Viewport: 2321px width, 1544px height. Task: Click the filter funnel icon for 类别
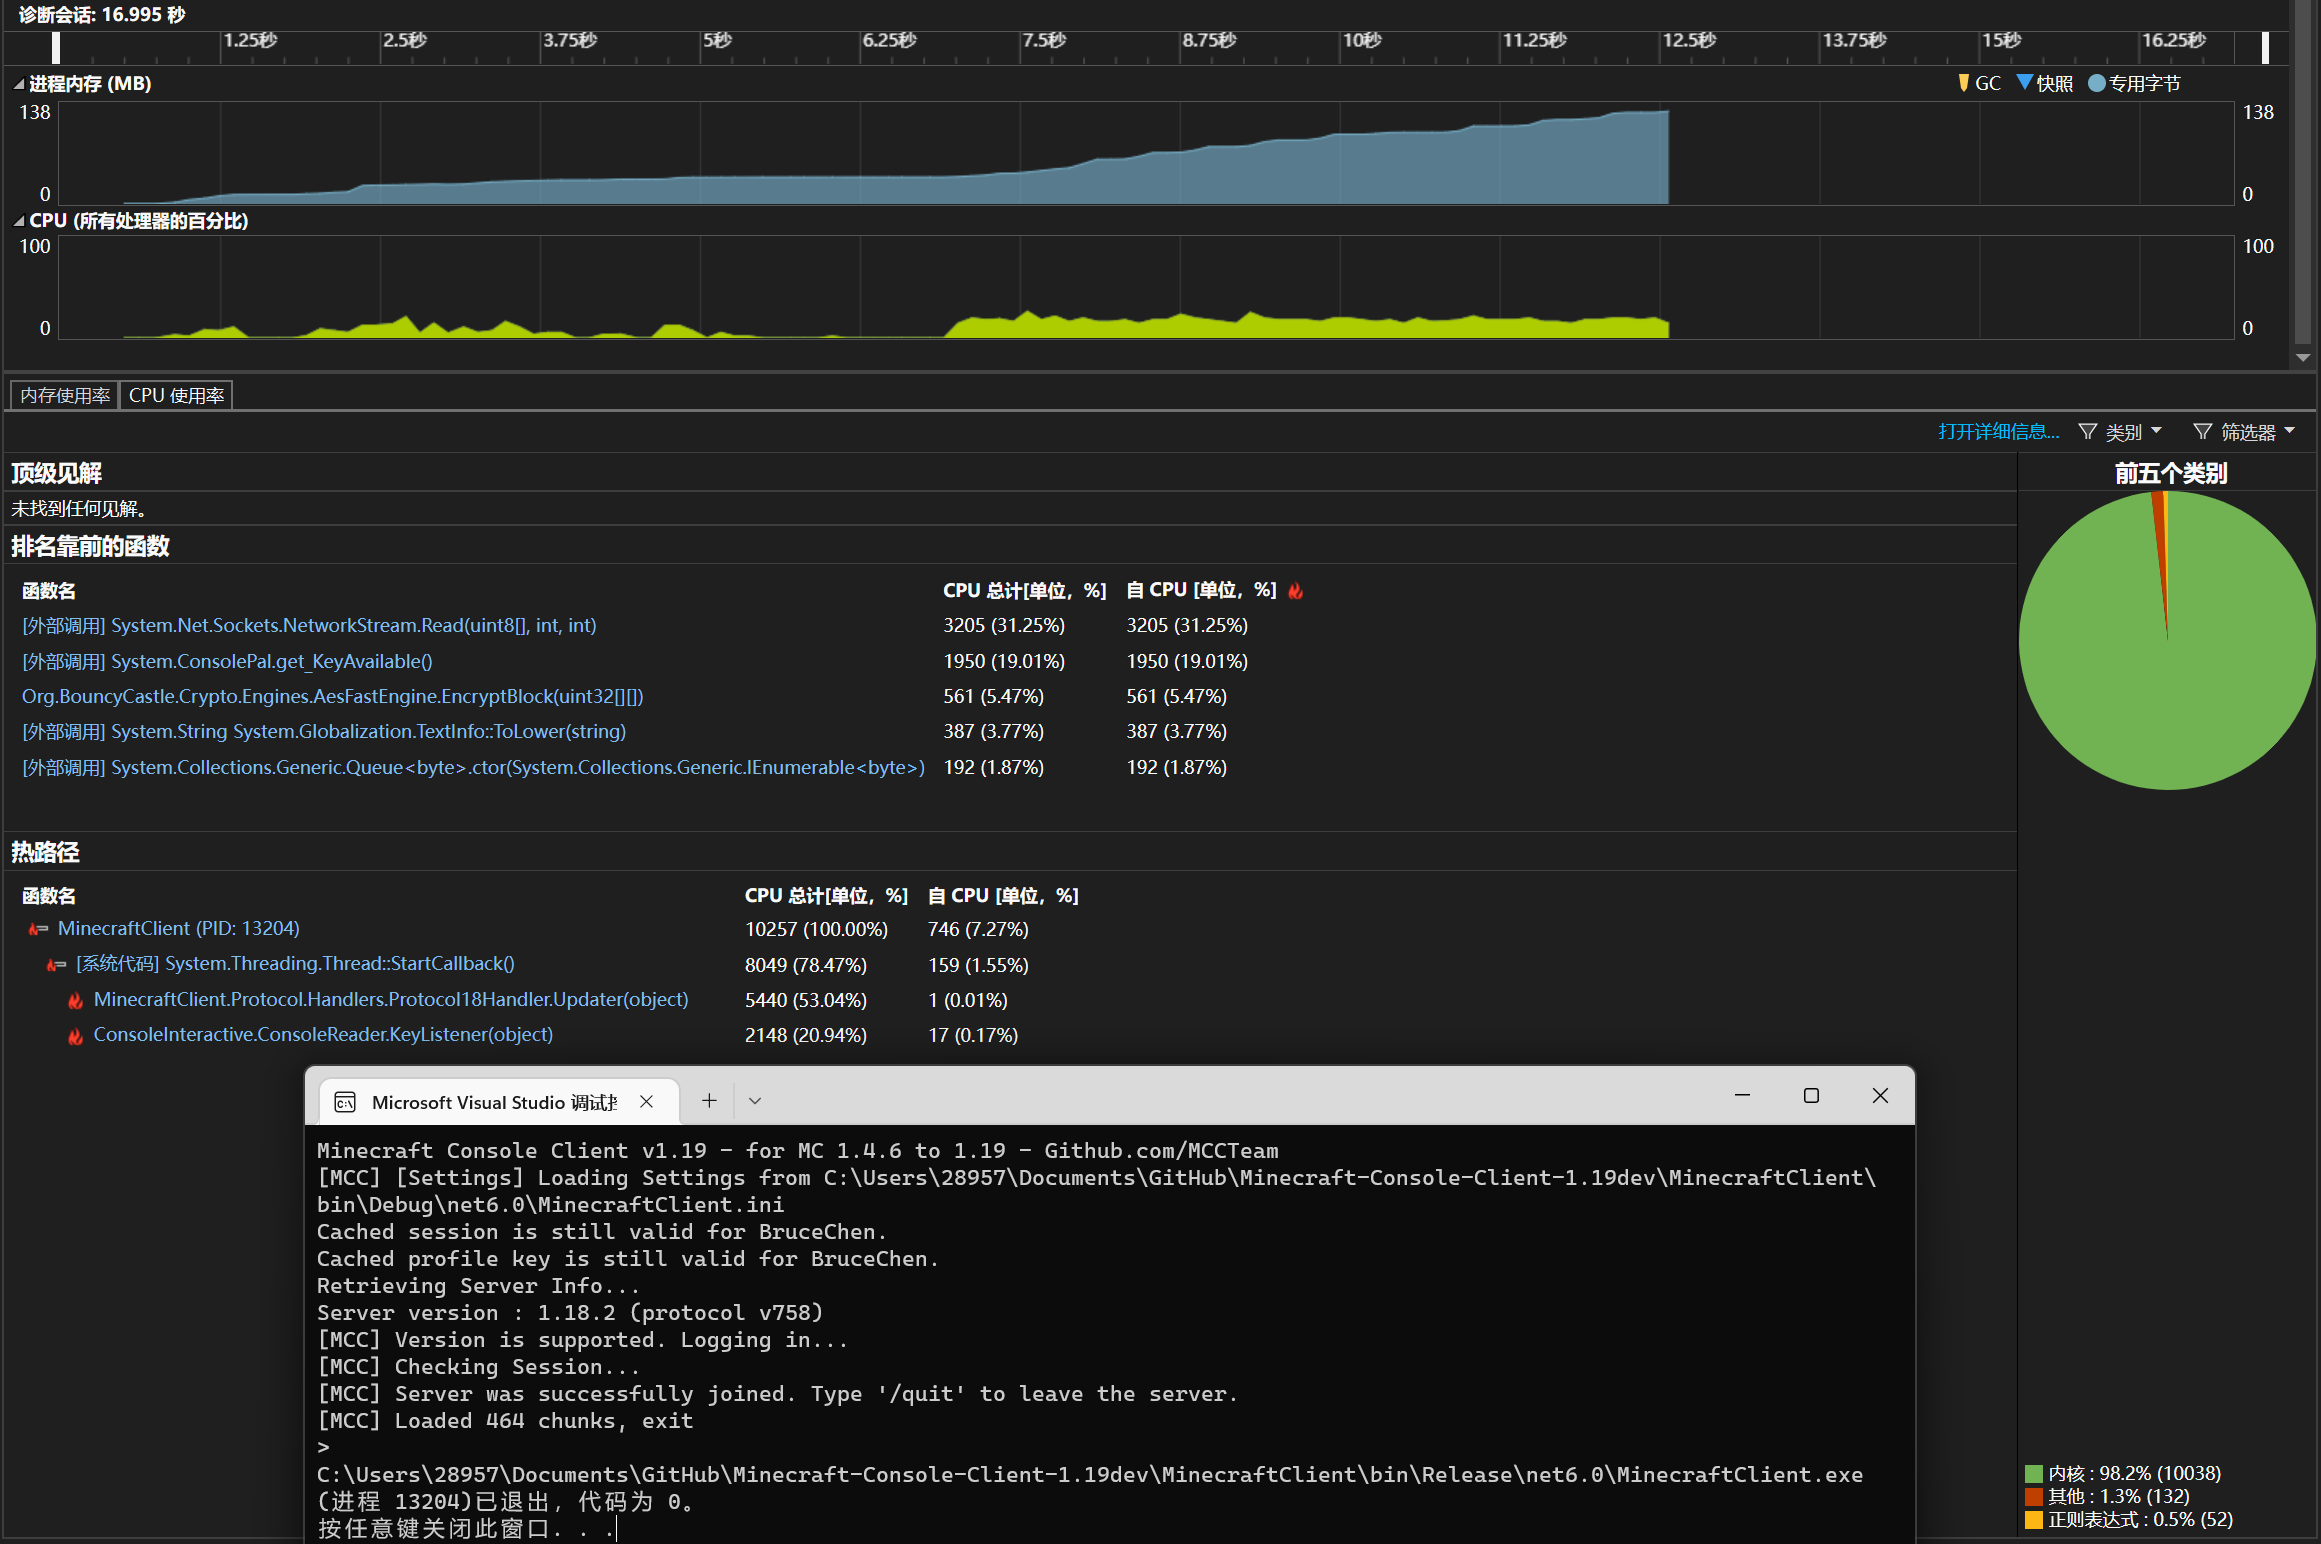(2087, 432)
